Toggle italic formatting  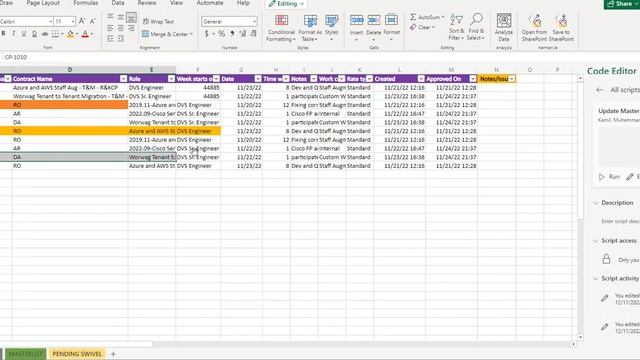coord(13,33)
